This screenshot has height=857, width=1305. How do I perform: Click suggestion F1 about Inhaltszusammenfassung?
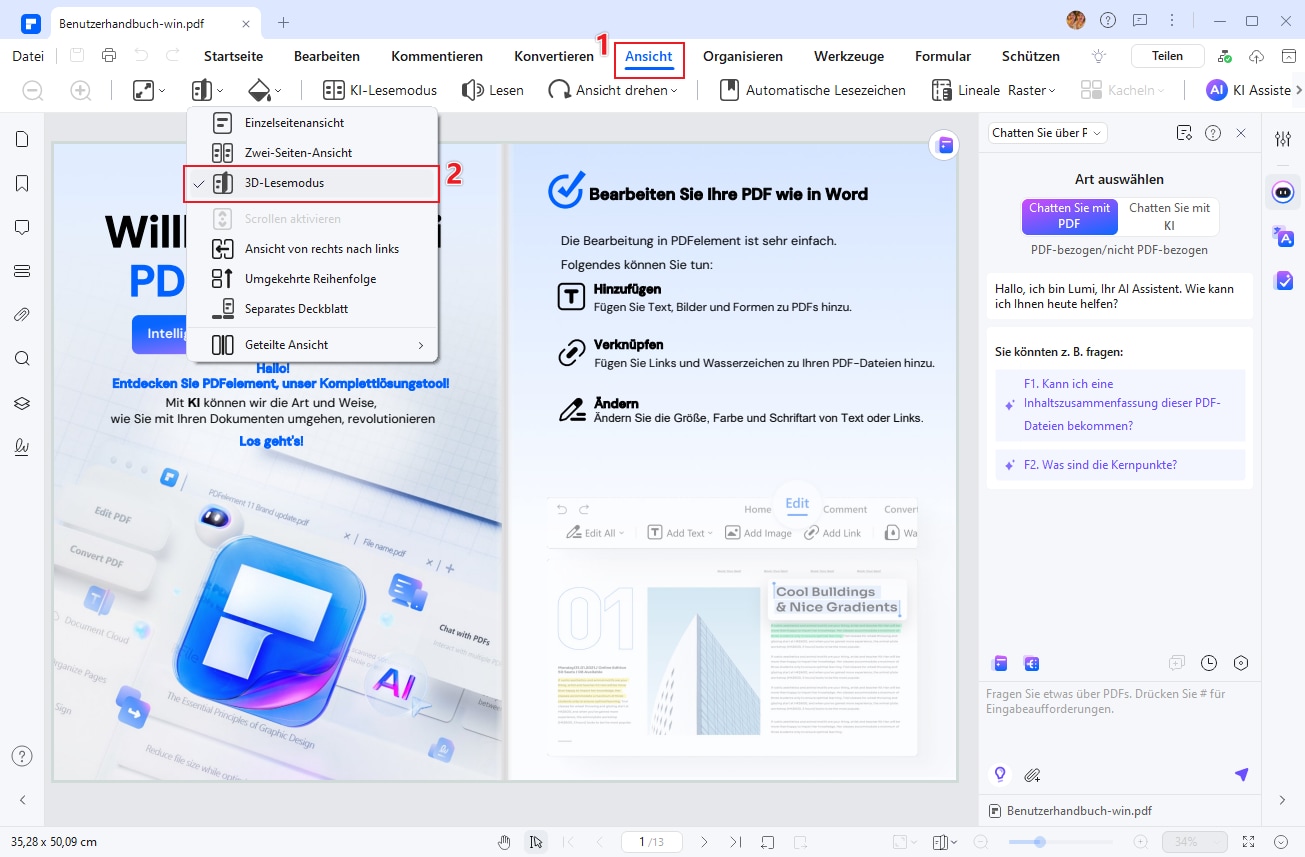[x=1121, y=405]
